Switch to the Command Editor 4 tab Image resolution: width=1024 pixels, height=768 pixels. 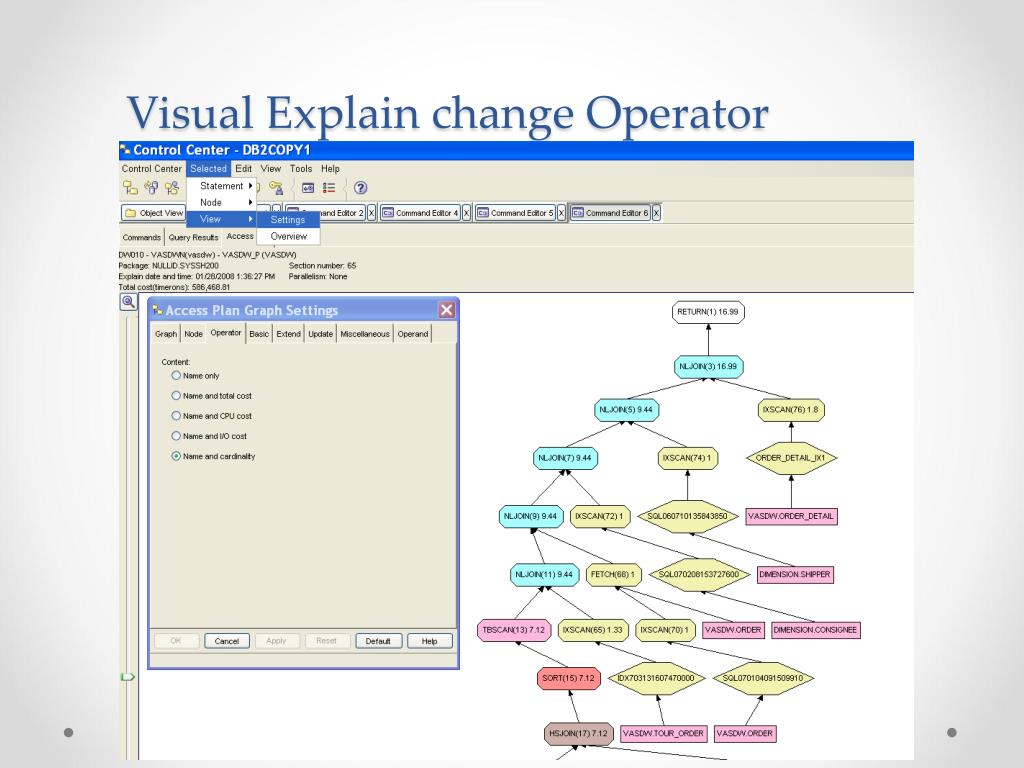tap(421, 213)
